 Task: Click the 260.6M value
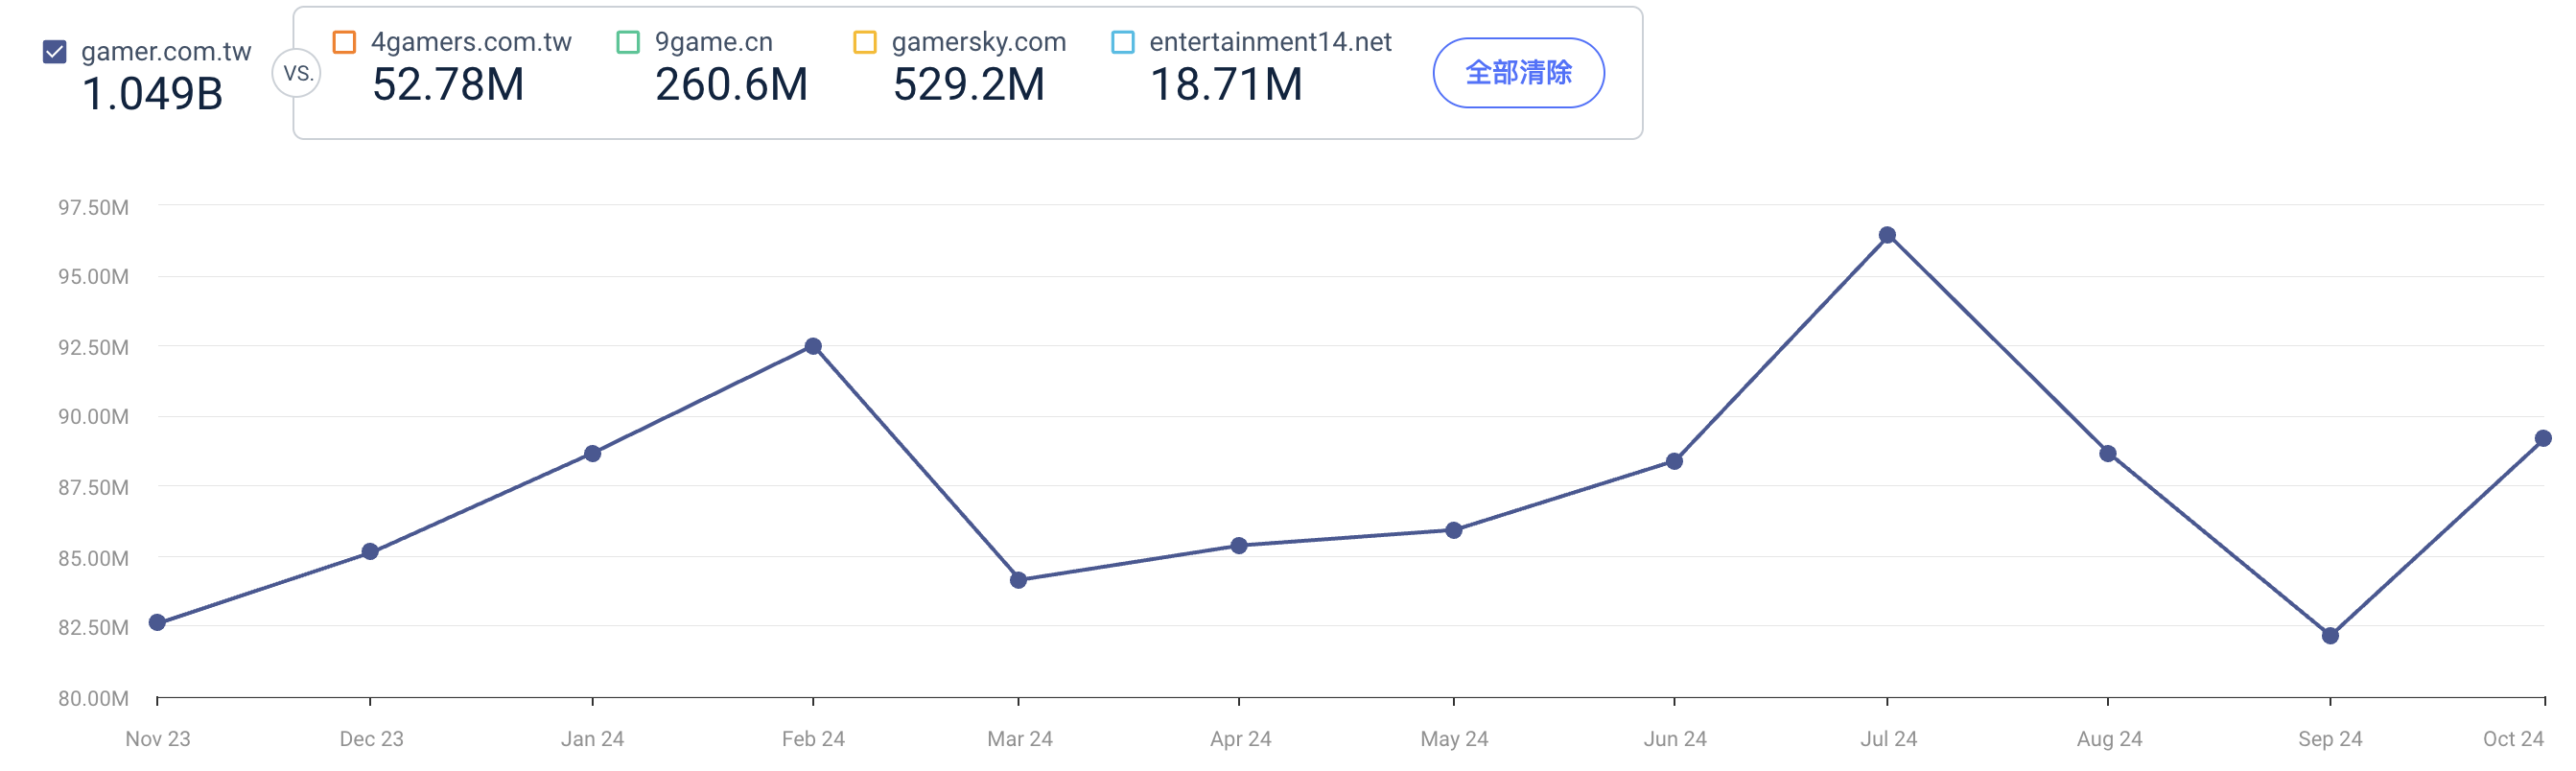click(731, 84)
